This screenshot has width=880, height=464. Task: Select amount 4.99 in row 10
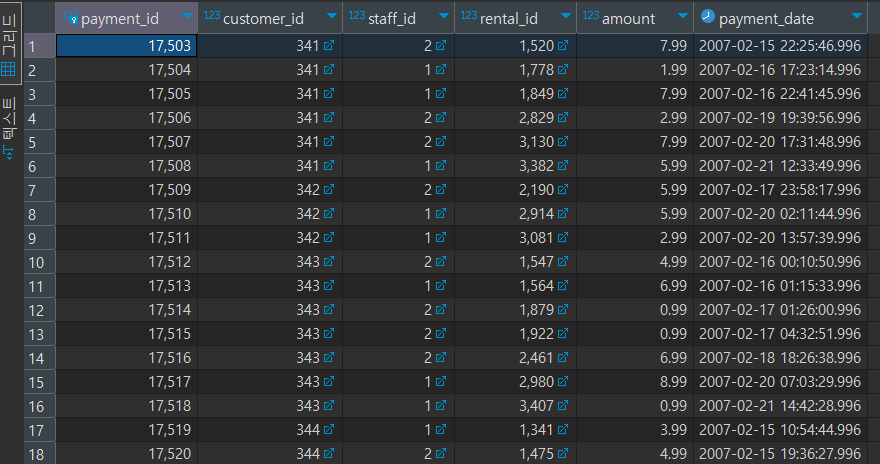pyautogui.click(x=635, y=262)
